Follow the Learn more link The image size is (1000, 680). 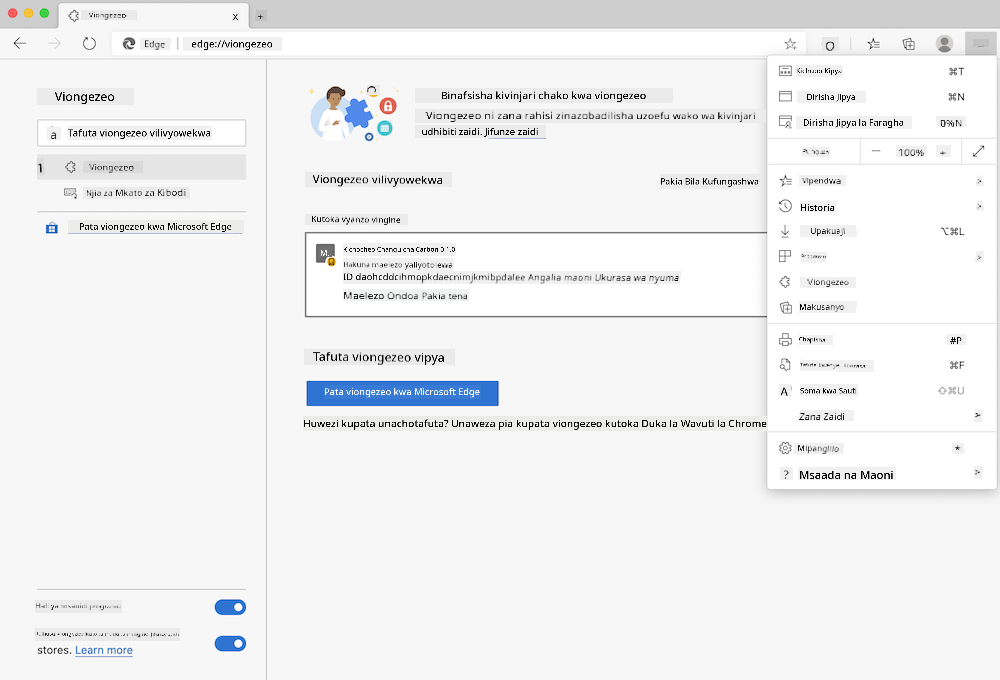(103, 650)
